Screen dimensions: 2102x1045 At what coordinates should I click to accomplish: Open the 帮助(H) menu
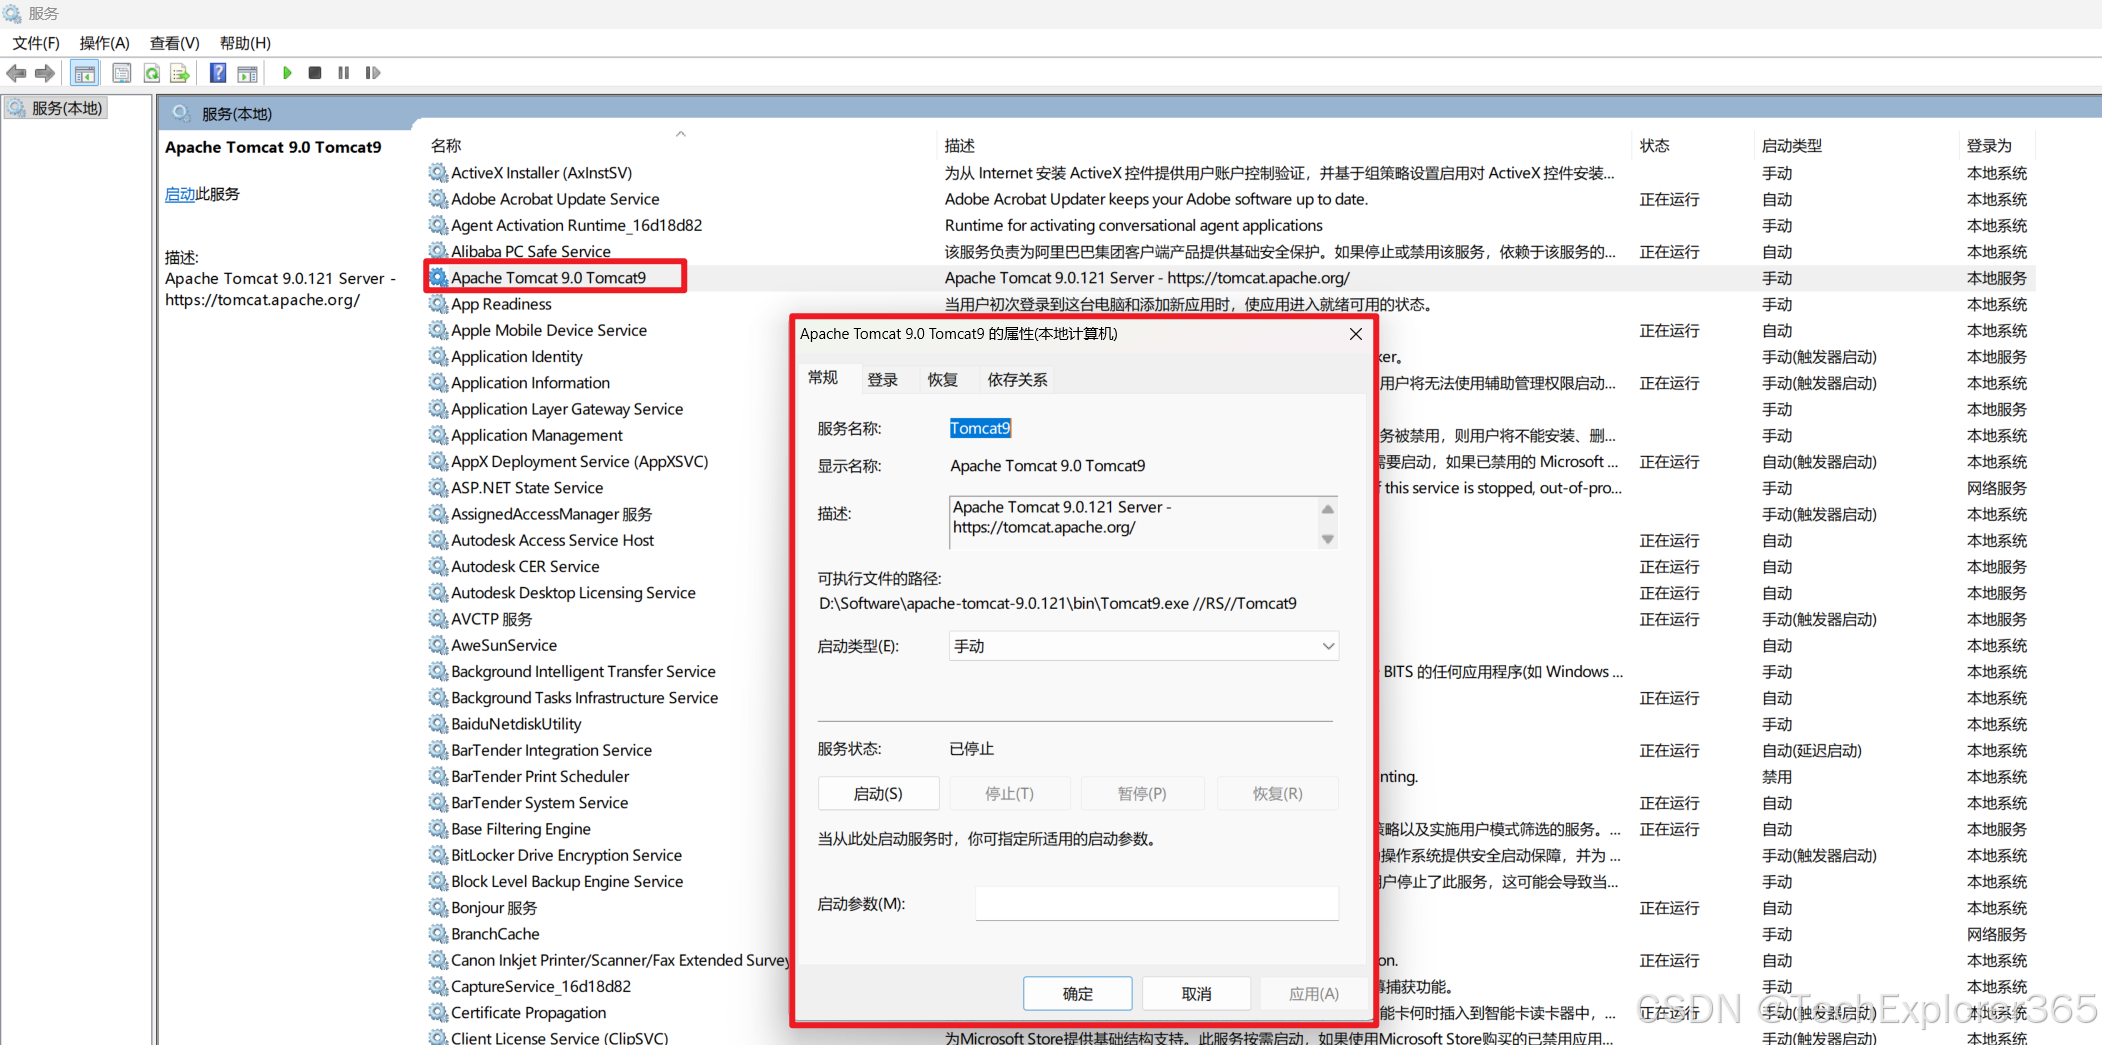click(x=245, y=43)
